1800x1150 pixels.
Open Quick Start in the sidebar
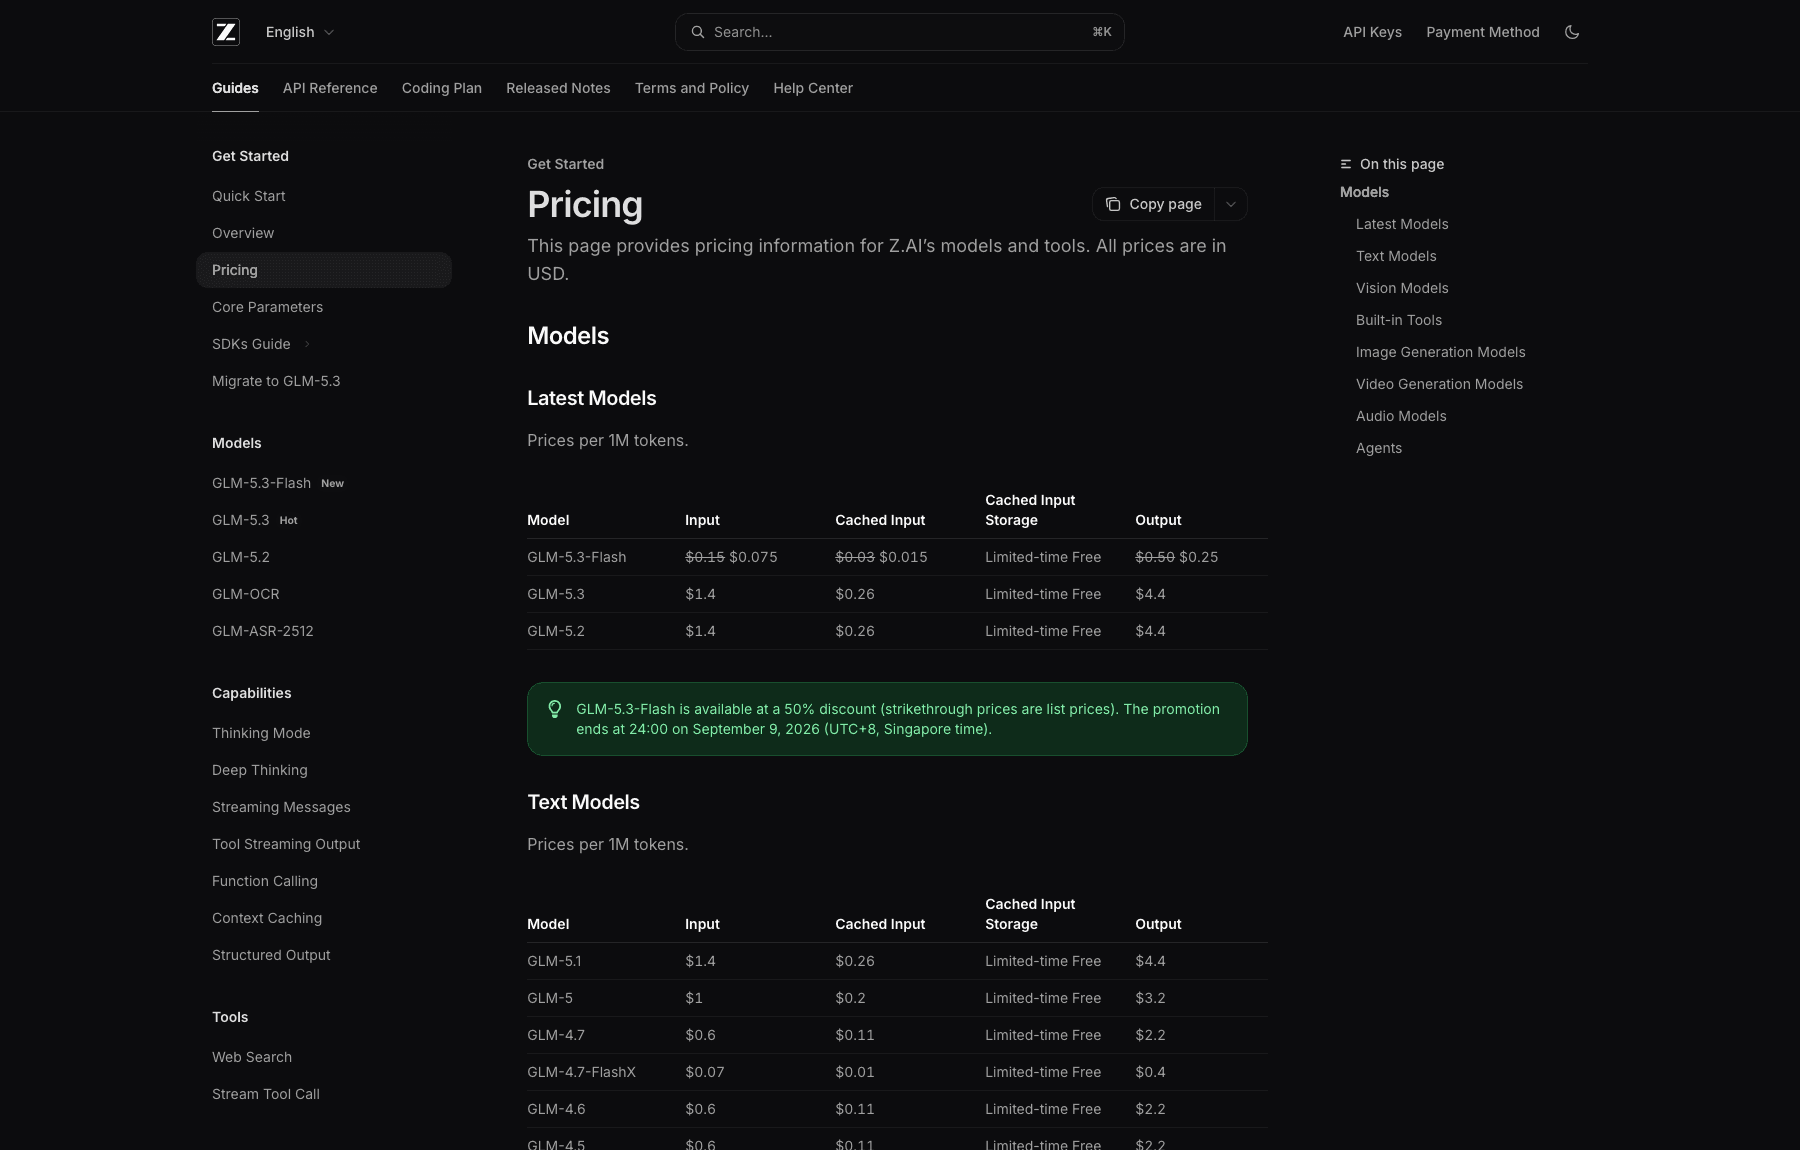[324, 196]
